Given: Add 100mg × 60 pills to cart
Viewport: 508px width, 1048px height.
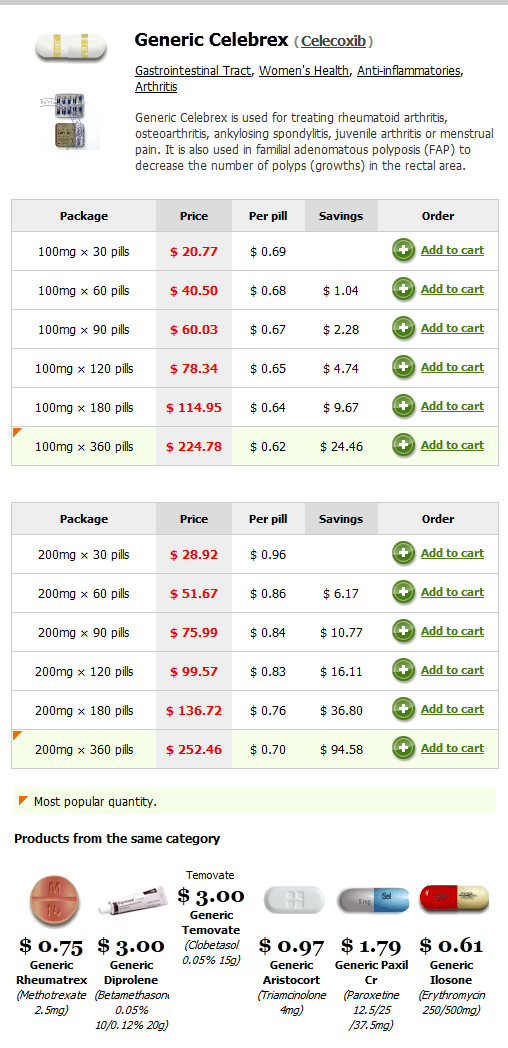Looking at the screenshot, I should click(x=453, y=289).
